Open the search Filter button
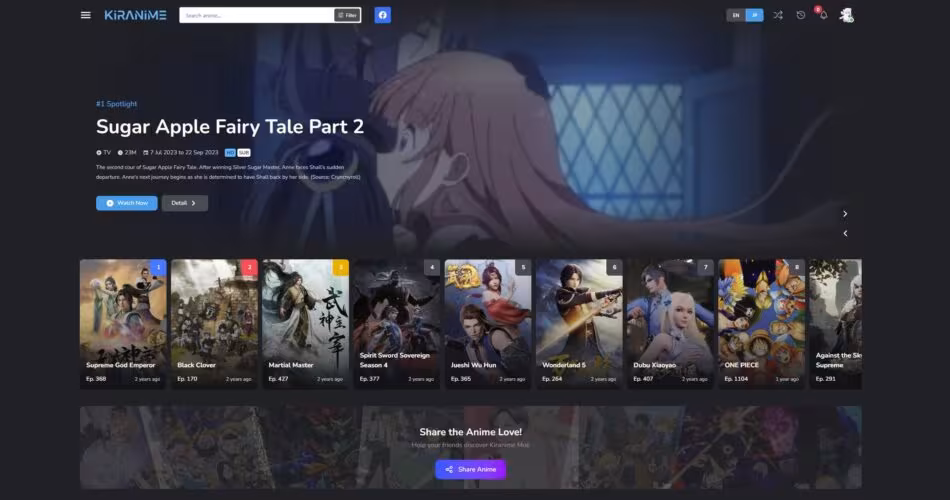The height and width of the screenshot is (500, 950). 347,15
